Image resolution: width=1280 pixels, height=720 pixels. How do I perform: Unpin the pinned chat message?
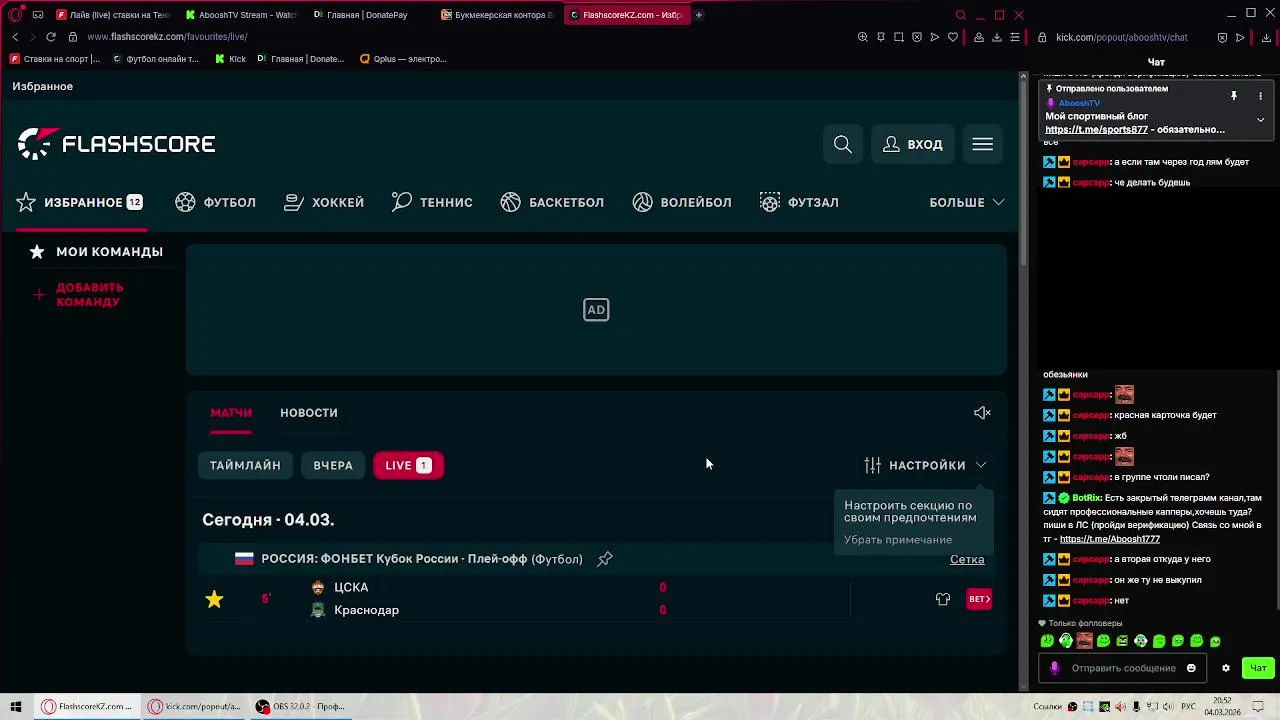(x=1234, y=96)
